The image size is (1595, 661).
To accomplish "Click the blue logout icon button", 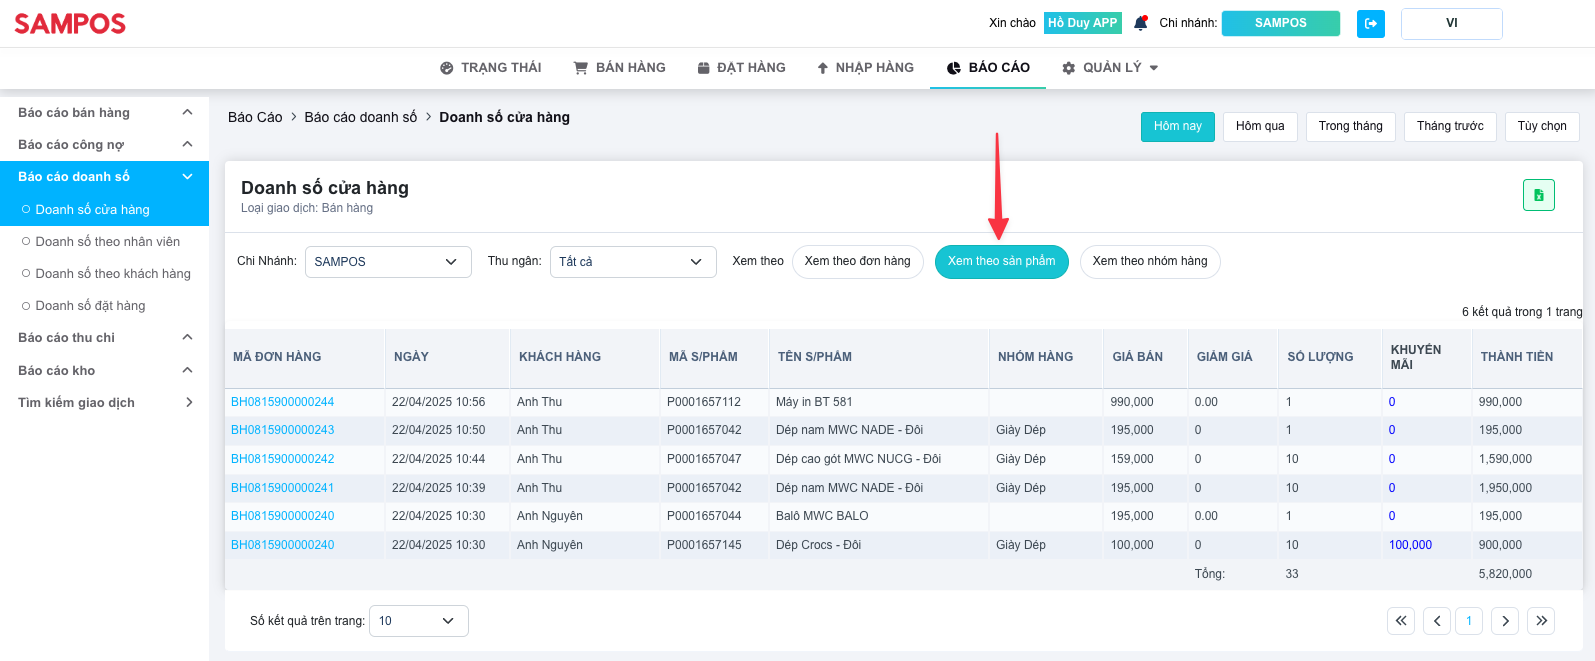I will (1371, 23).
